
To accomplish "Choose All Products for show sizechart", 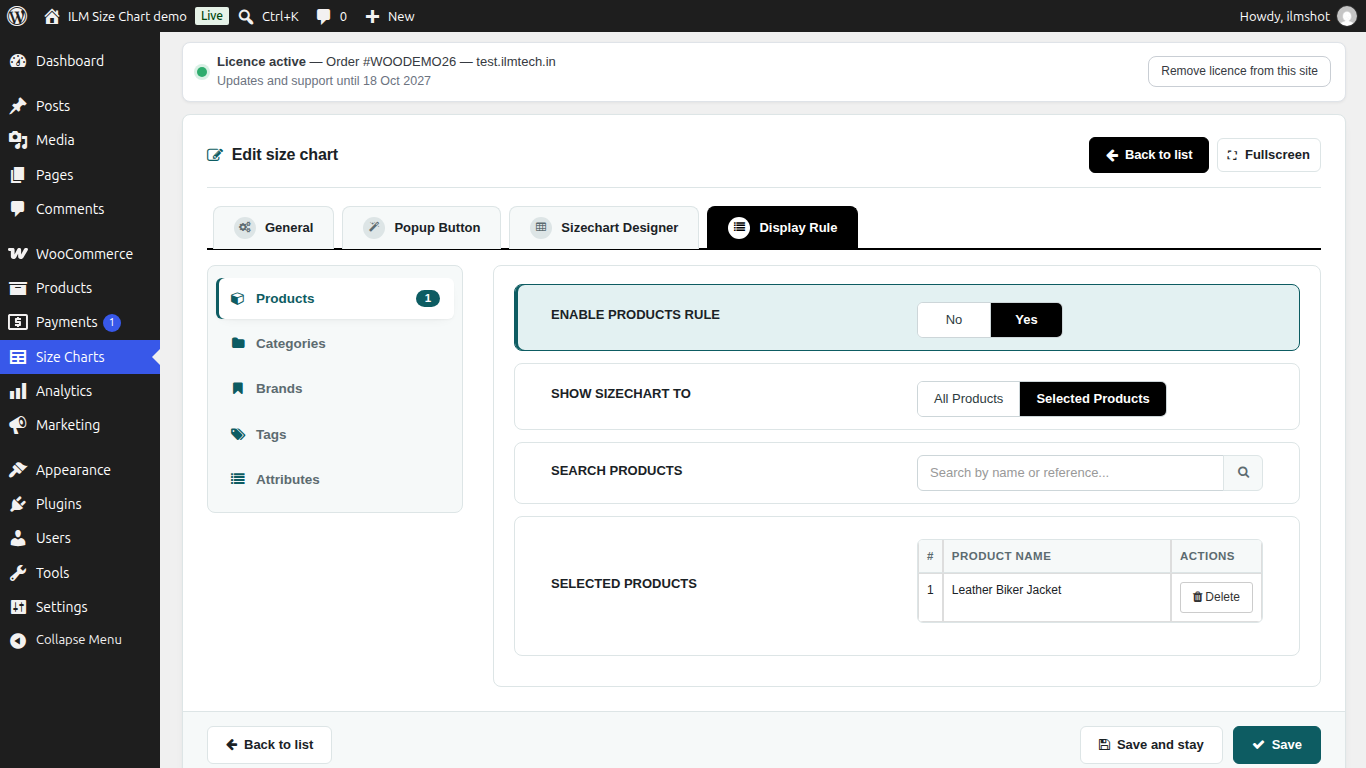I will [968, 399].
